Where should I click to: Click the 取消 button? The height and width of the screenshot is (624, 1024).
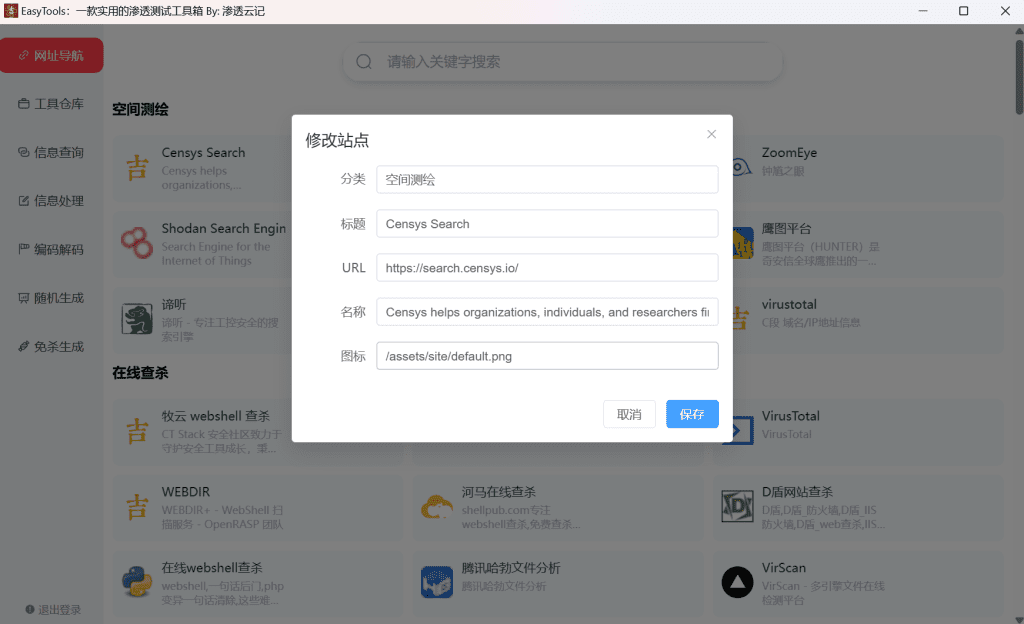click(x=629, y=414)
